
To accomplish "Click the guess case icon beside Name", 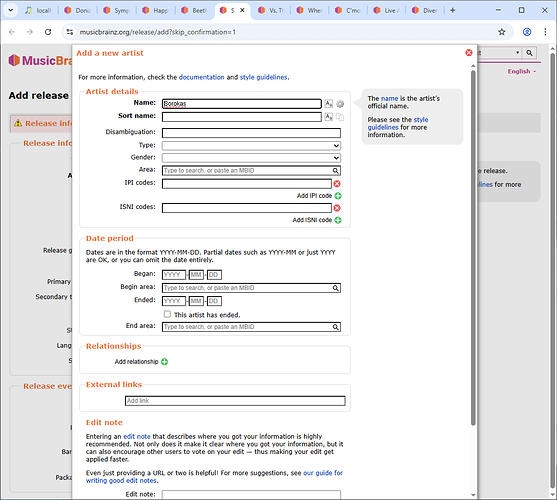I will point(329,104).
